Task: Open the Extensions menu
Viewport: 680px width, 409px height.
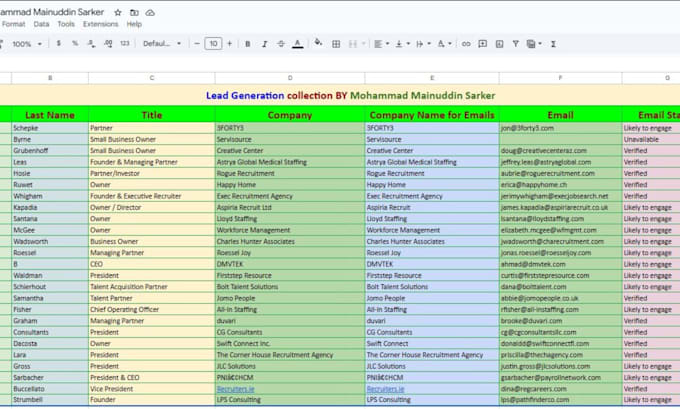Action: coord(101,24)
